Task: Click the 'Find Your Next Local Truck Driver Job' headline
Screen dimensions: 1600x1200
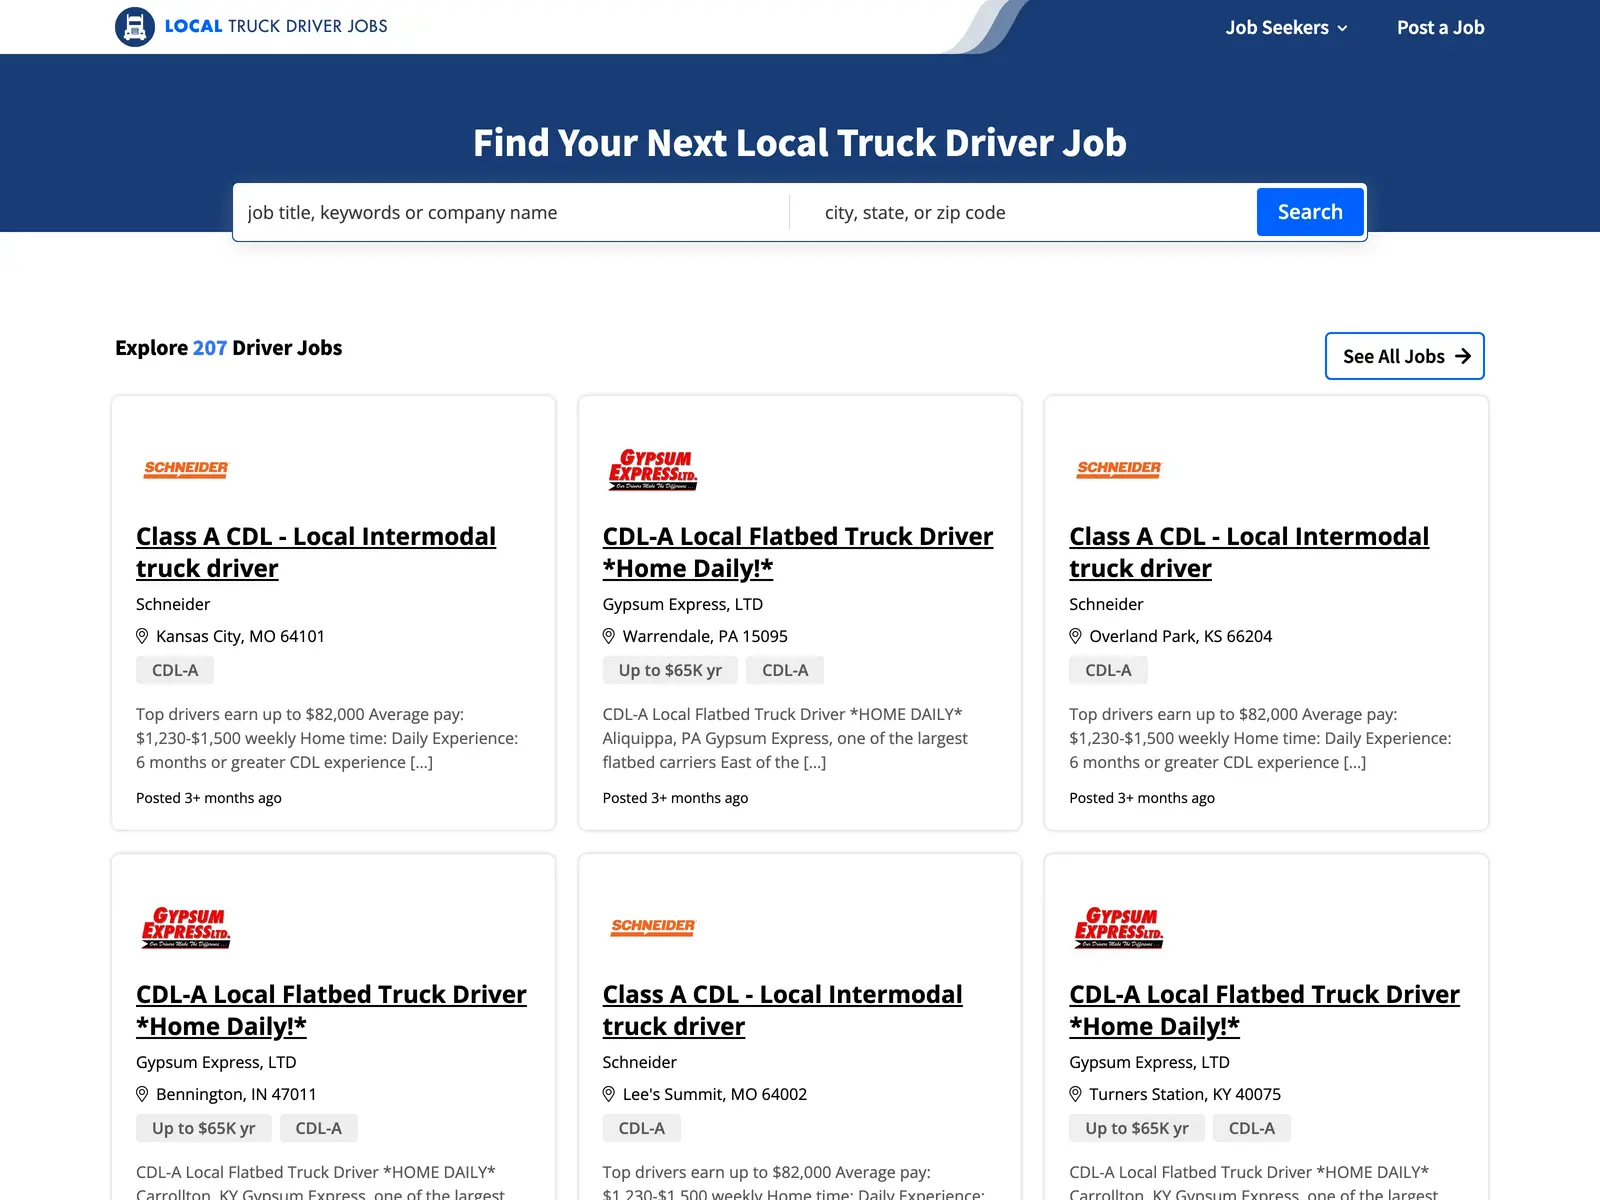Action: [800, 143]
